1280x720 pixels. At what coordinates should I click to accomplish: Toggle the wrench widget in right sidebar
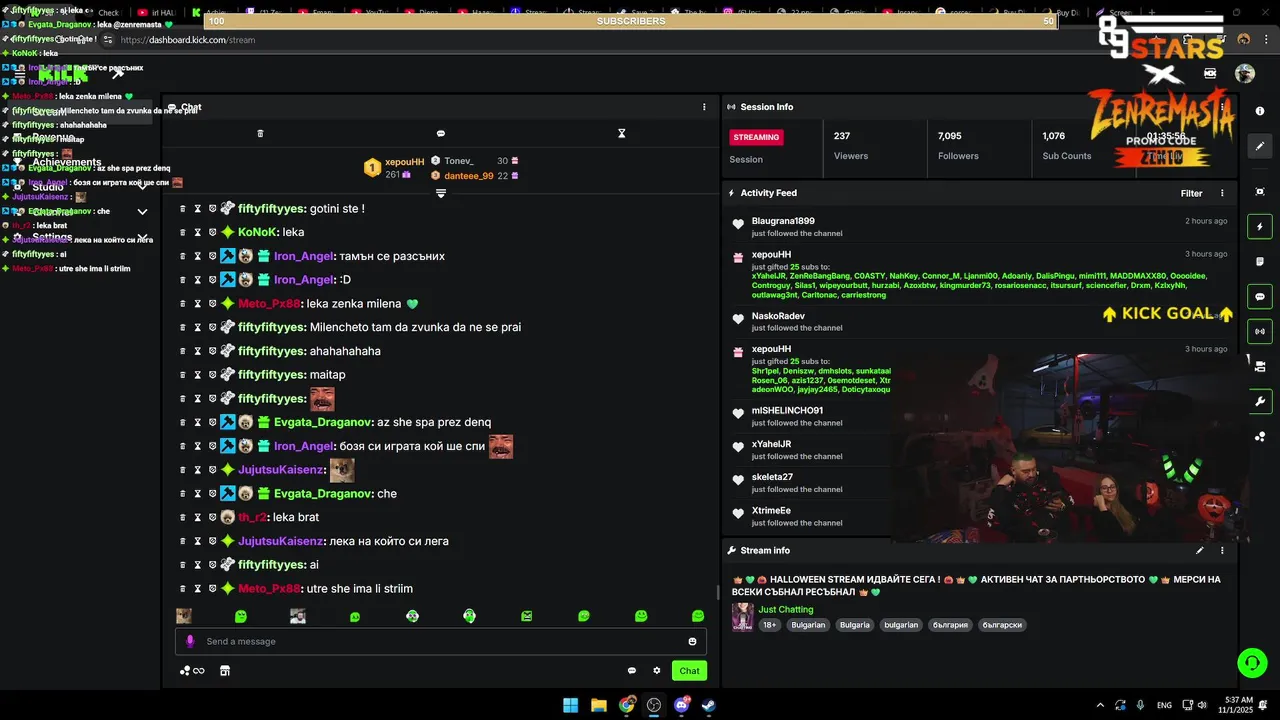pos(1260,401)
